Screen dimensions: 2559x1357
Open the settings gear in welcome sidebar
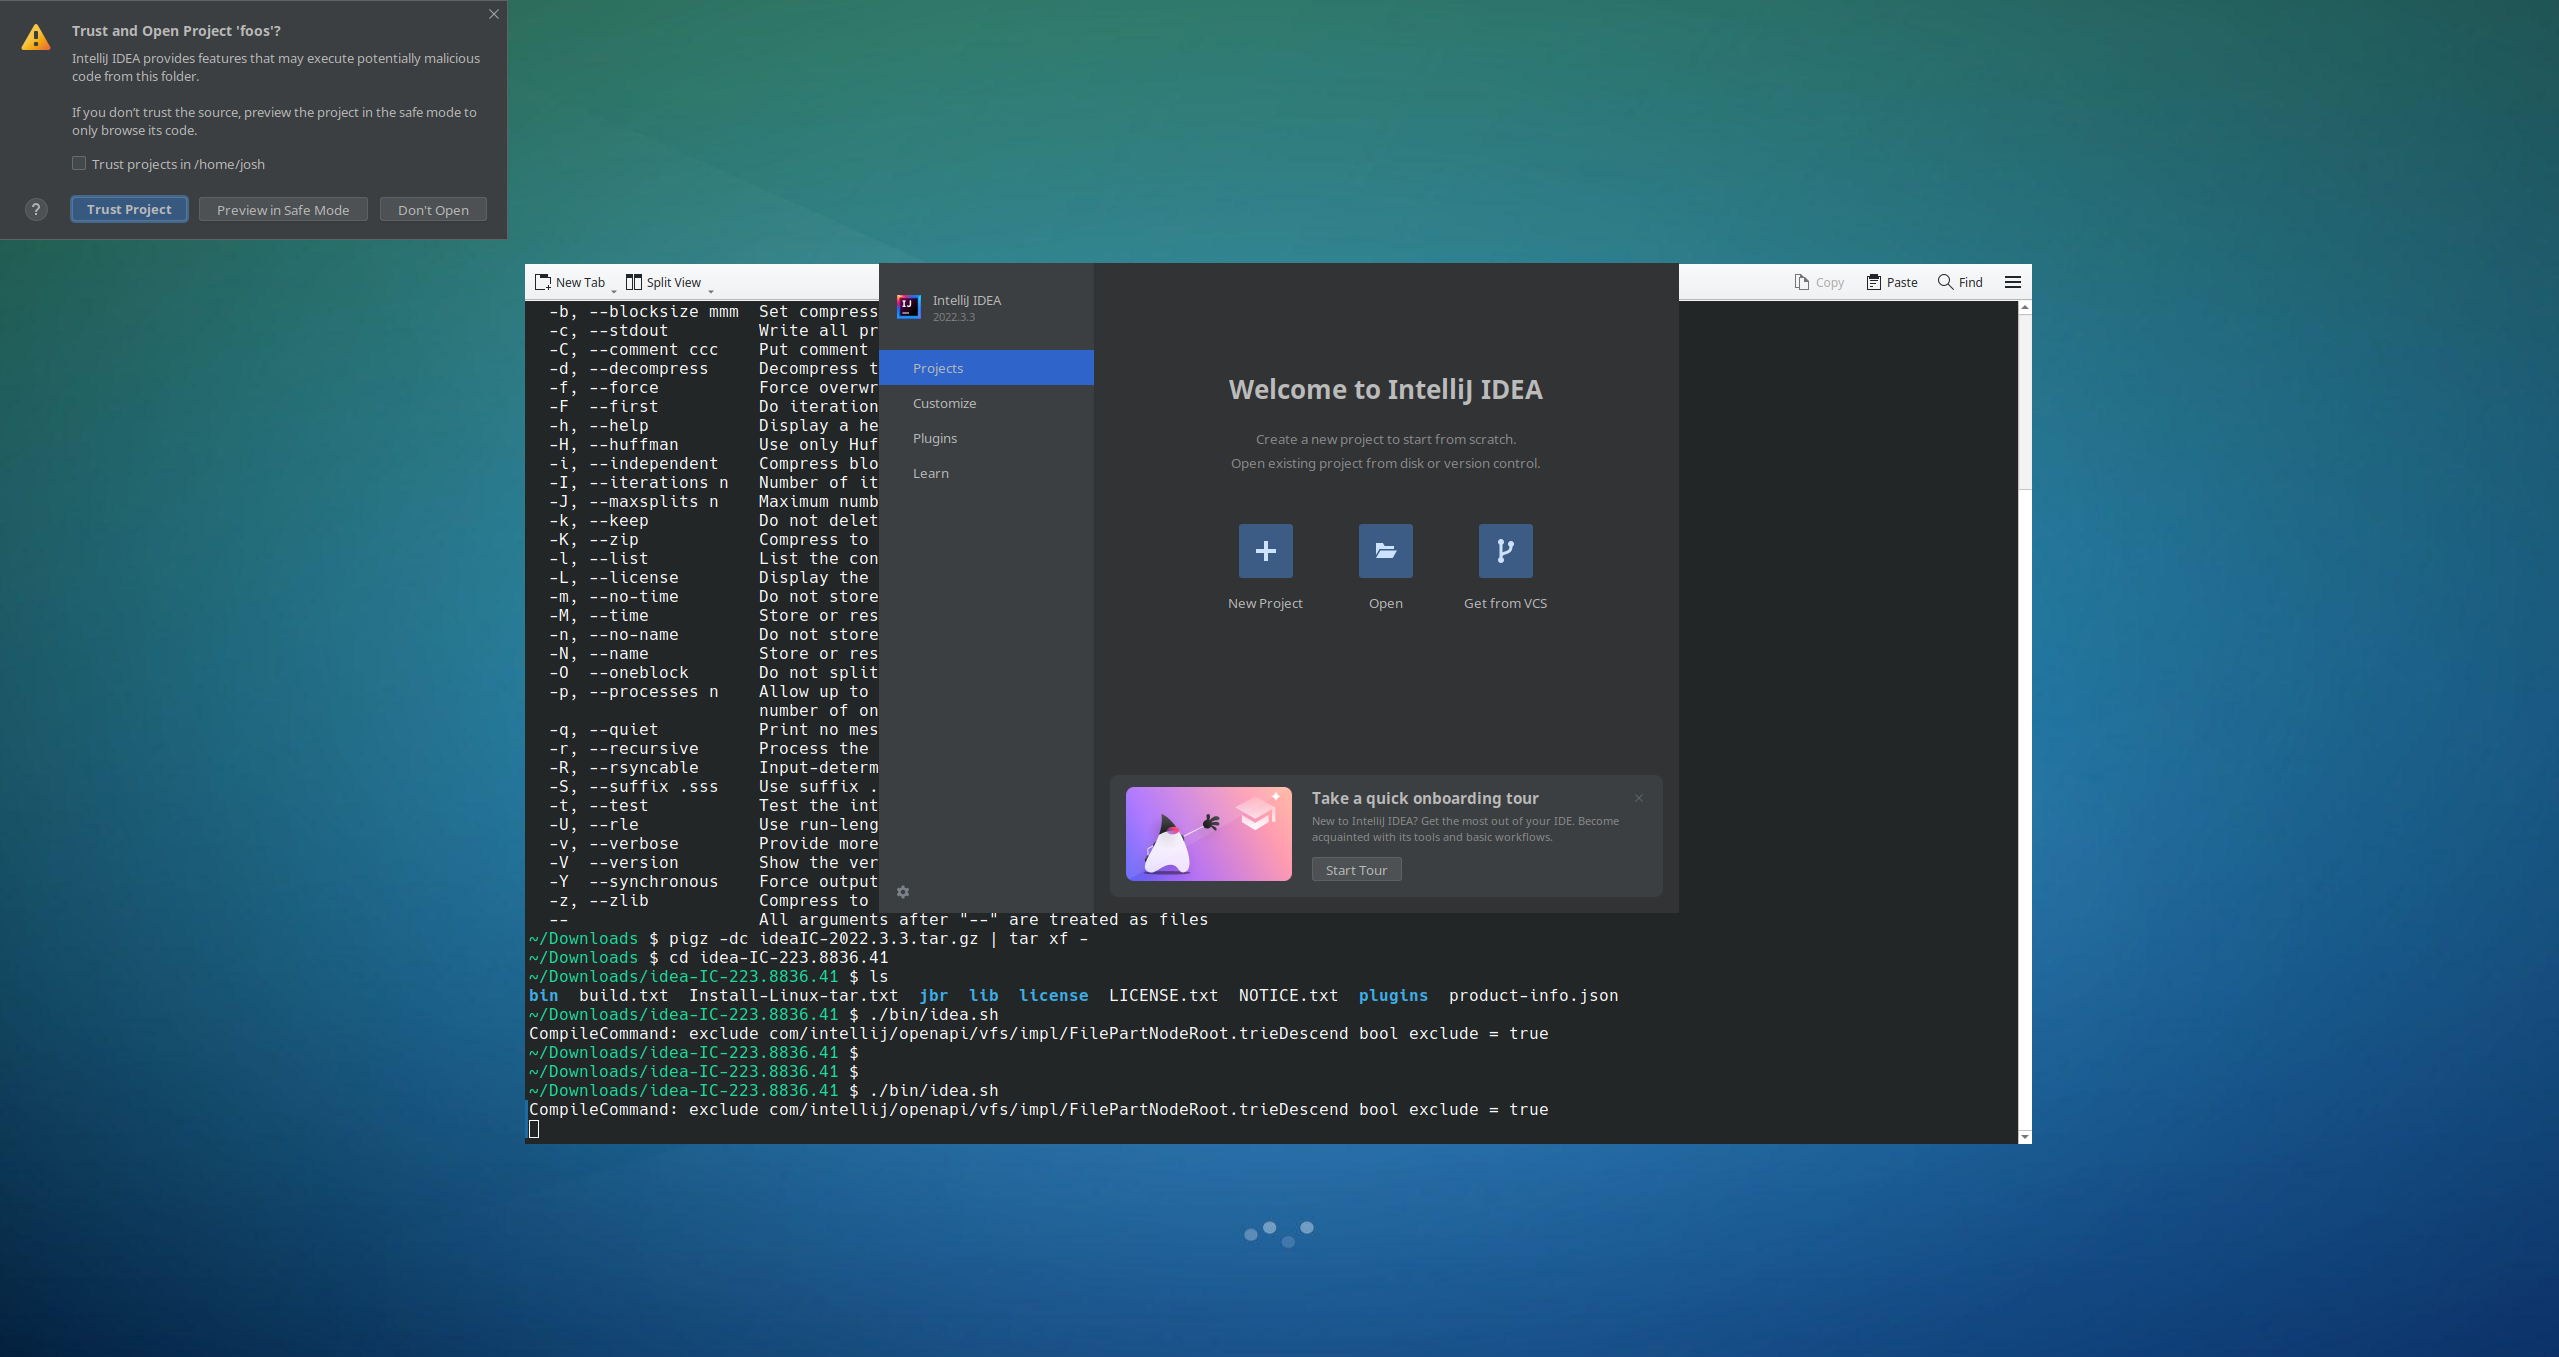point(903,892)
